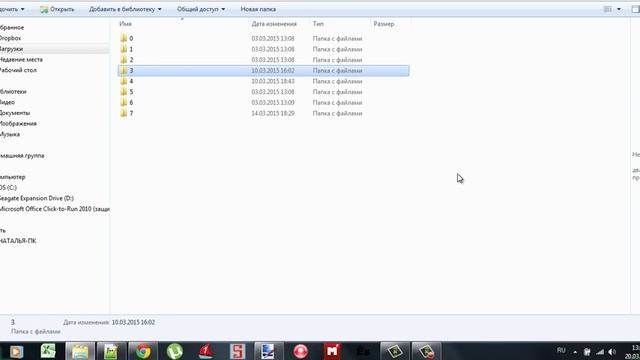Viewport: 640px width, 360px height.
Task: Open the Изображения library
Action: point(18,123)
